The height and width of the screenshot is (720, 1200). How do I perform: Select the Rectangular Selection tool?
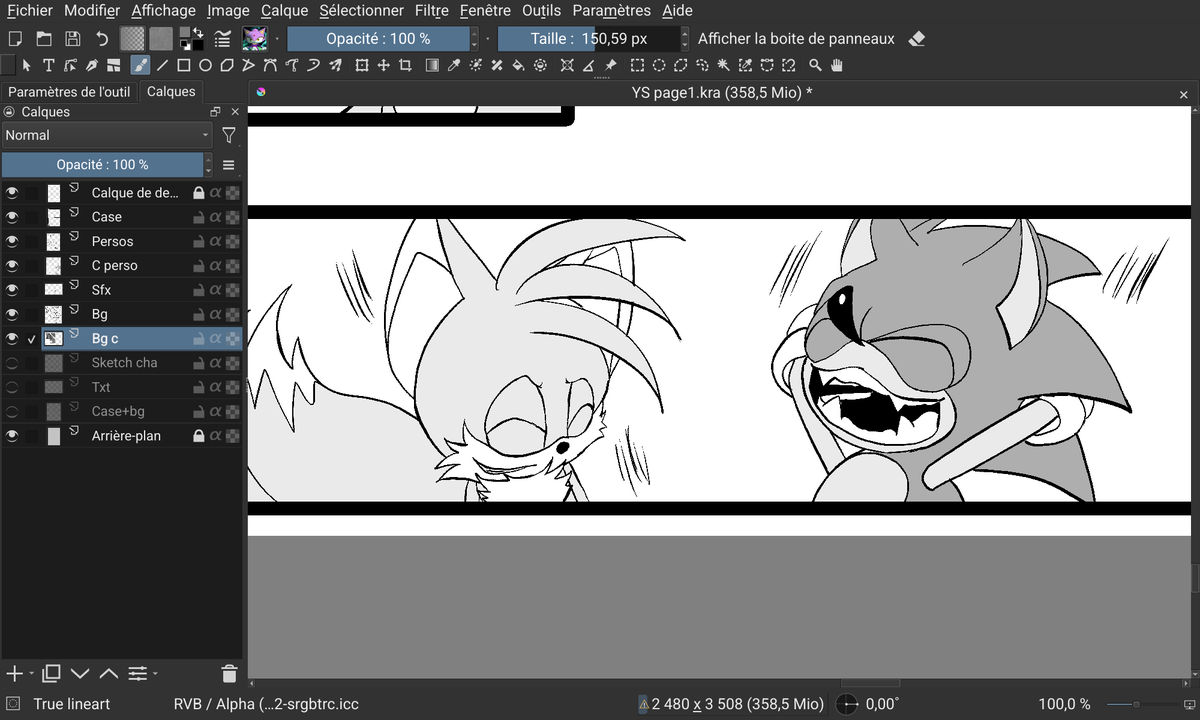point(637,66)
